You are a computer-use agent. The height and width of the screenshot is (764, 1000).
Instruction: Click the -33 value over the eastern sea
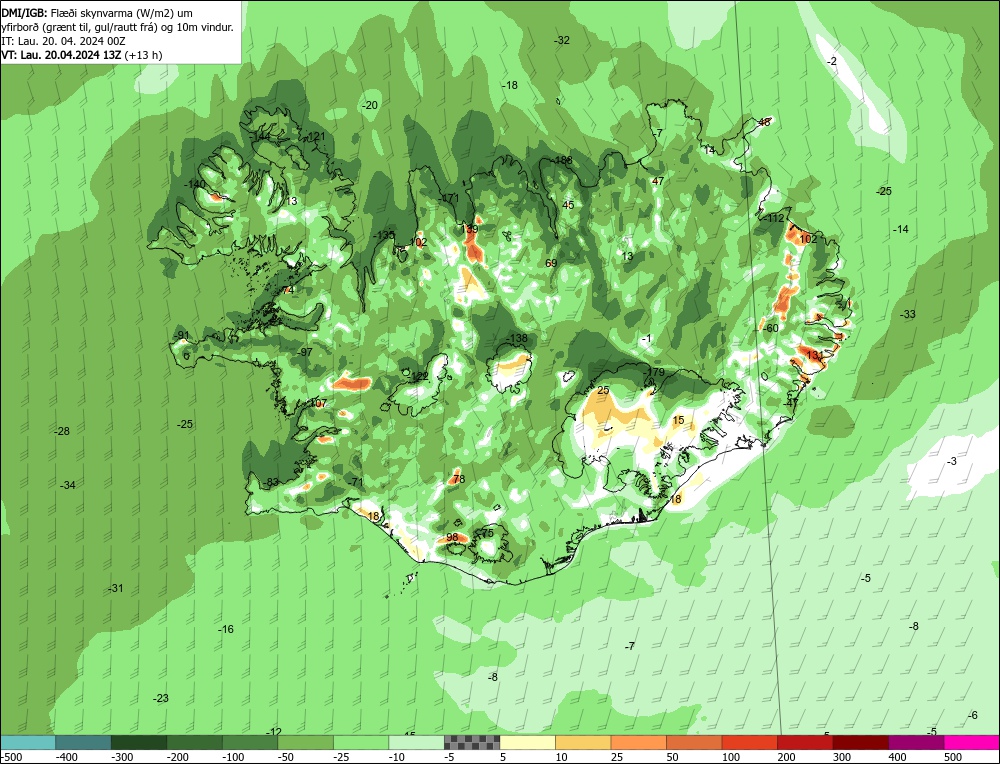tap(908, 314)
